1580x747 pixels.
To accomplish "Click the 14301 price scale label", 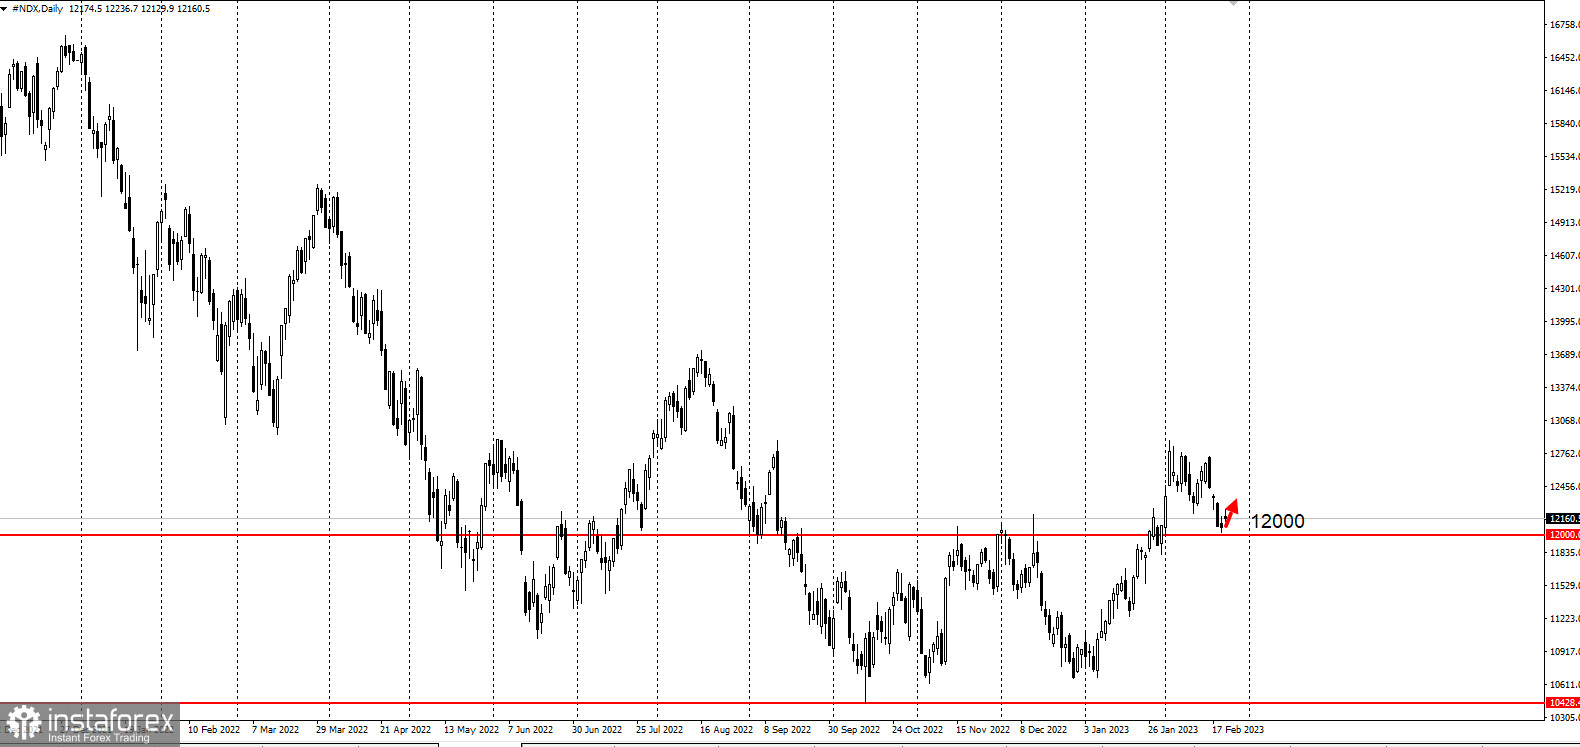I will pyautogui.click(x=1565, y=289).
